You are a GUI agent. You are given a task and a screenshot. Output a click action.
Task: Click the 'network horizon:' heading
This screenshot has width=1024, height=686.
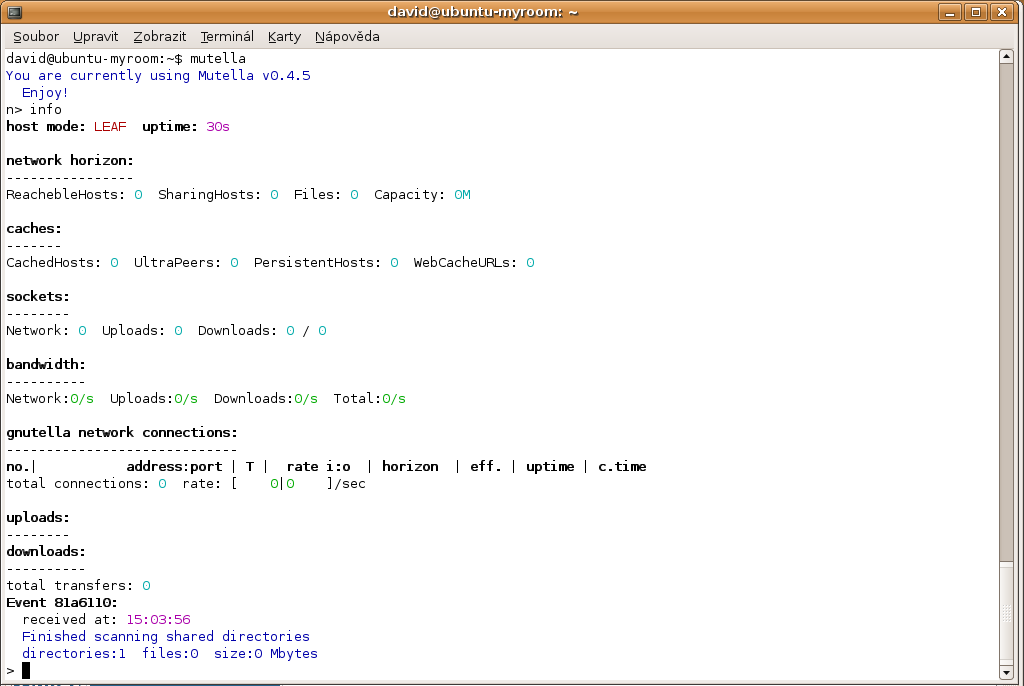(x=70, y=161)
